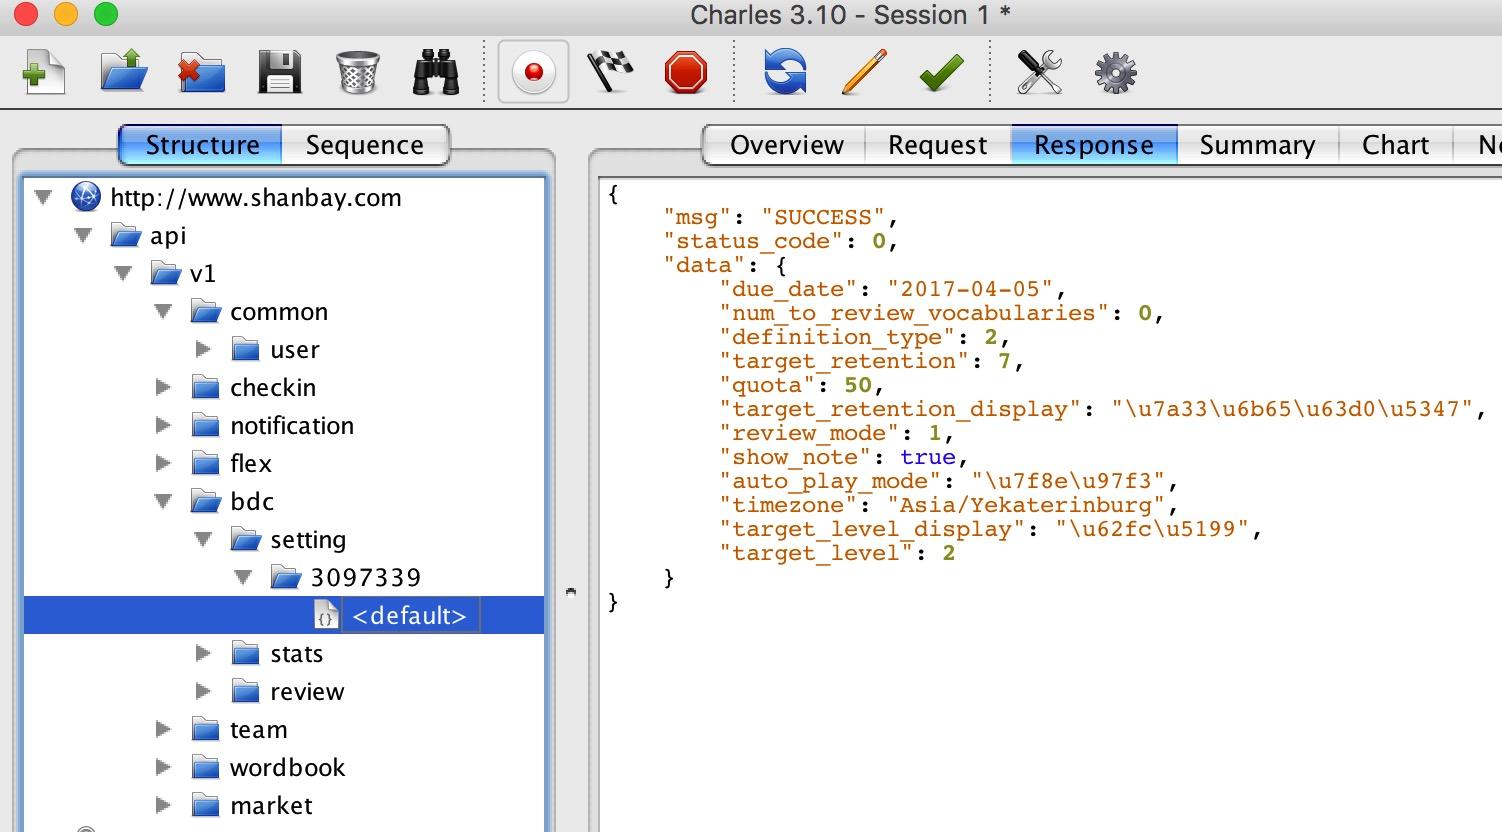This screenshot has height=832, width=1502.
Task: Zoom the Charles window with the green button
Action: 106,14
